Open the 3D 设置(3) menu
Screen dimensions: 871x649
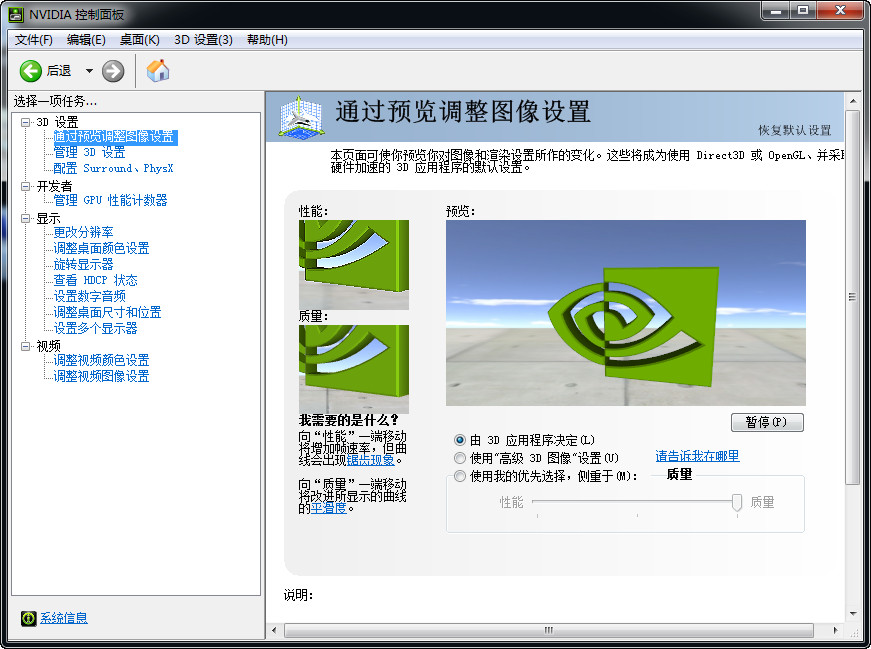pos(203,40)
